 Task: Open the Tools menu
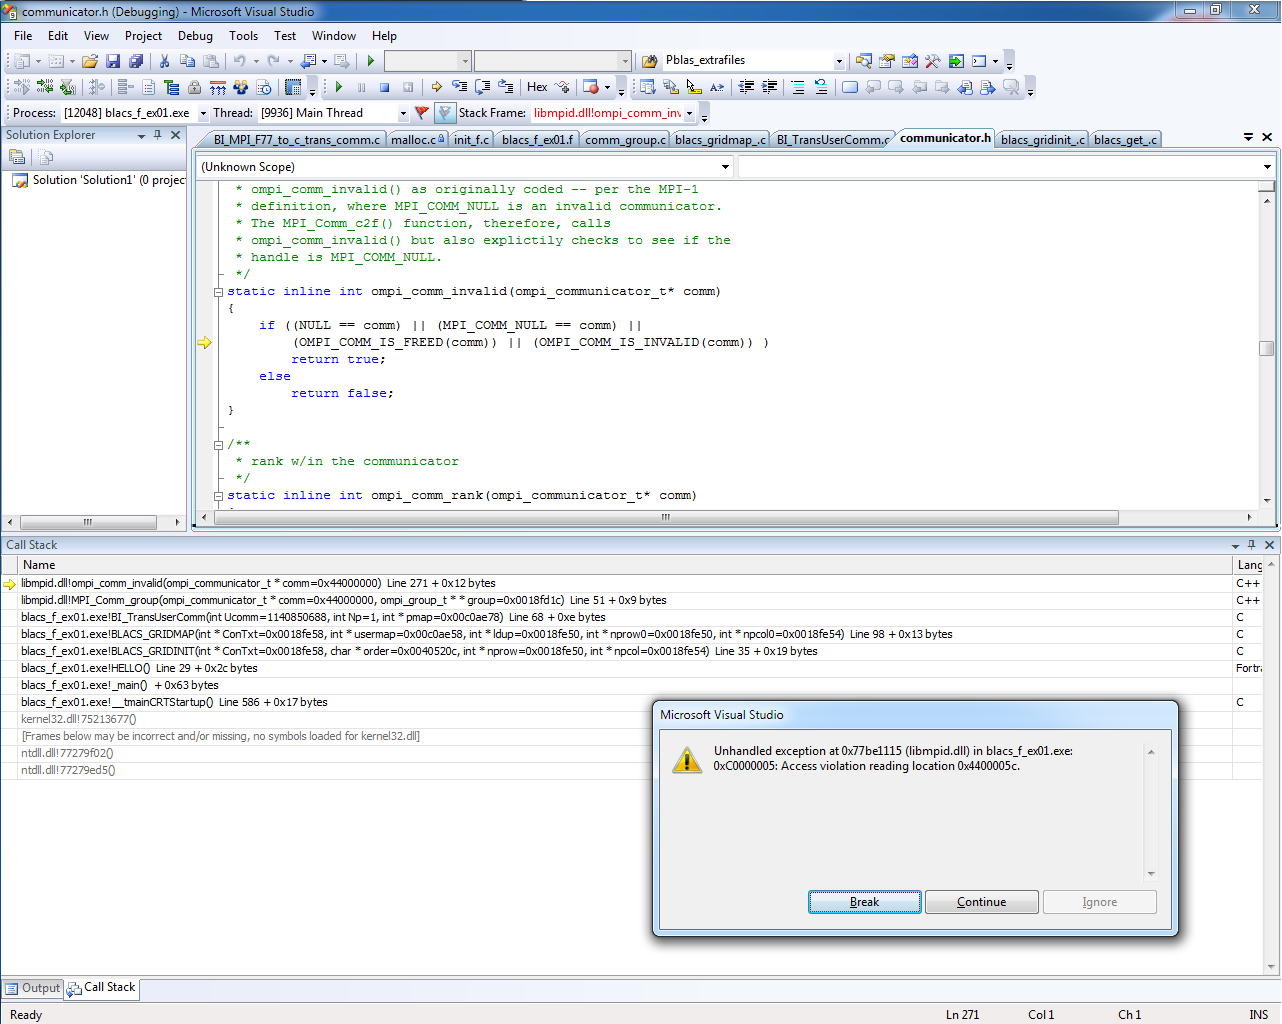pos(244,36)
